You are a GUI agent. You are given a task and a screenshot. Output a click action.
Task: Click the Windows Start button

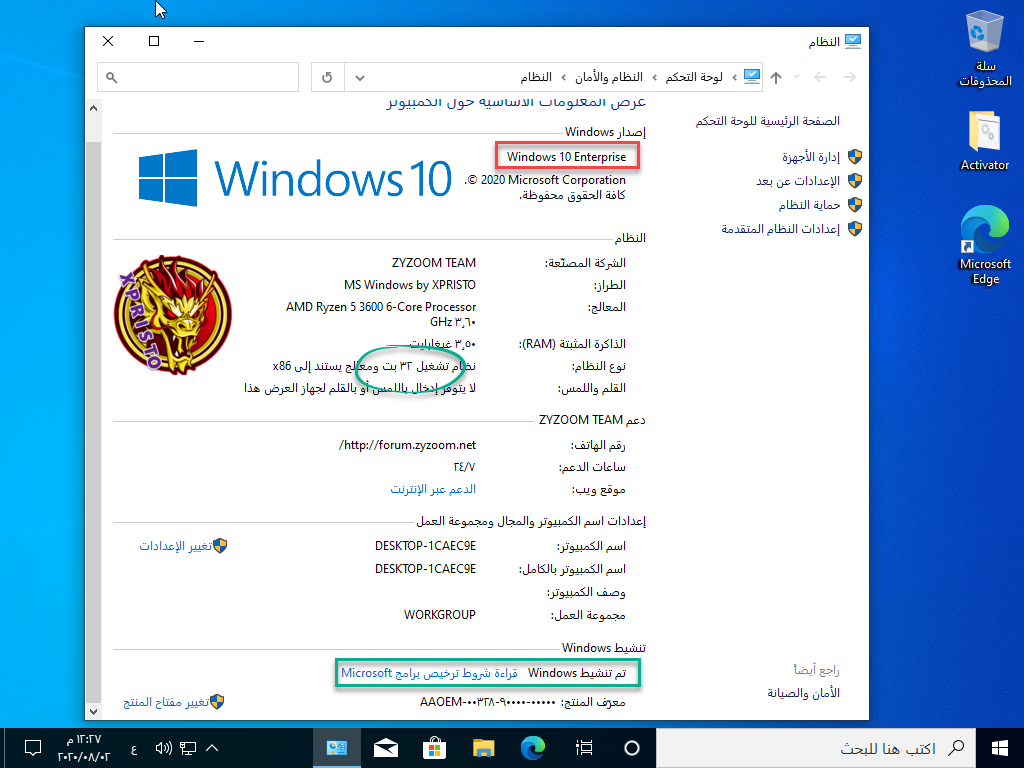pyautogui.click(x=999, y=748)
